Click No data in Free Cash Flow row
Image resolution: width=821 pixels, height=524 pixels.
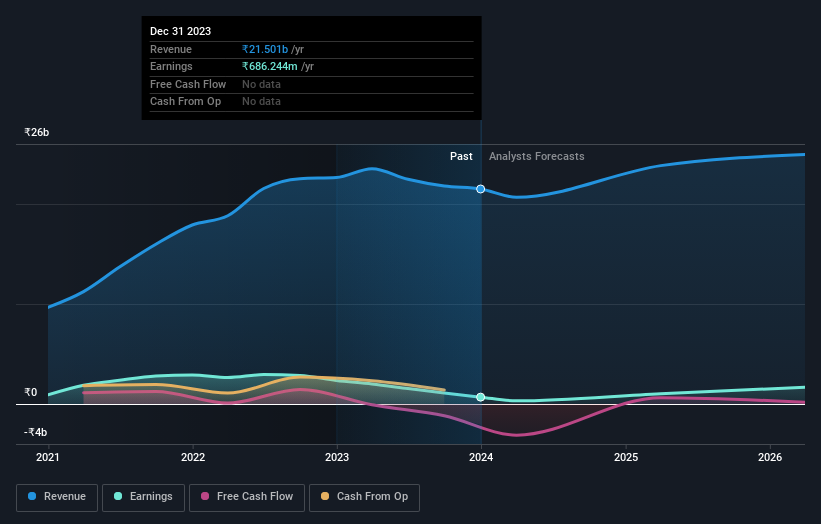tap(261, 84)
